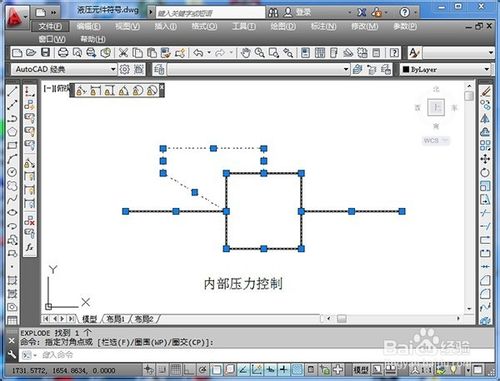Switch to the 布局1 layout tab
The width and height of the screenshot is (500, 381).
click(x=115, y=319)
